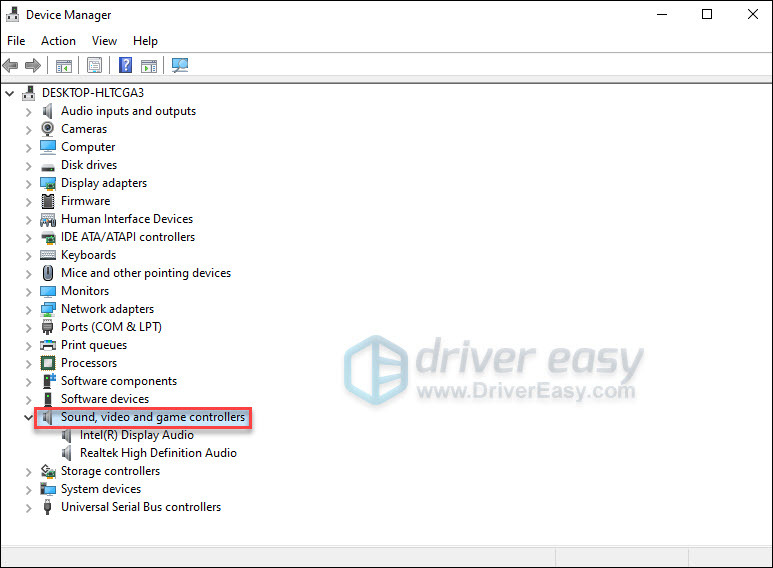Click Scan for hardware changes icon
The height and width of the screenshot is (568, 773).
pos(180,65)
